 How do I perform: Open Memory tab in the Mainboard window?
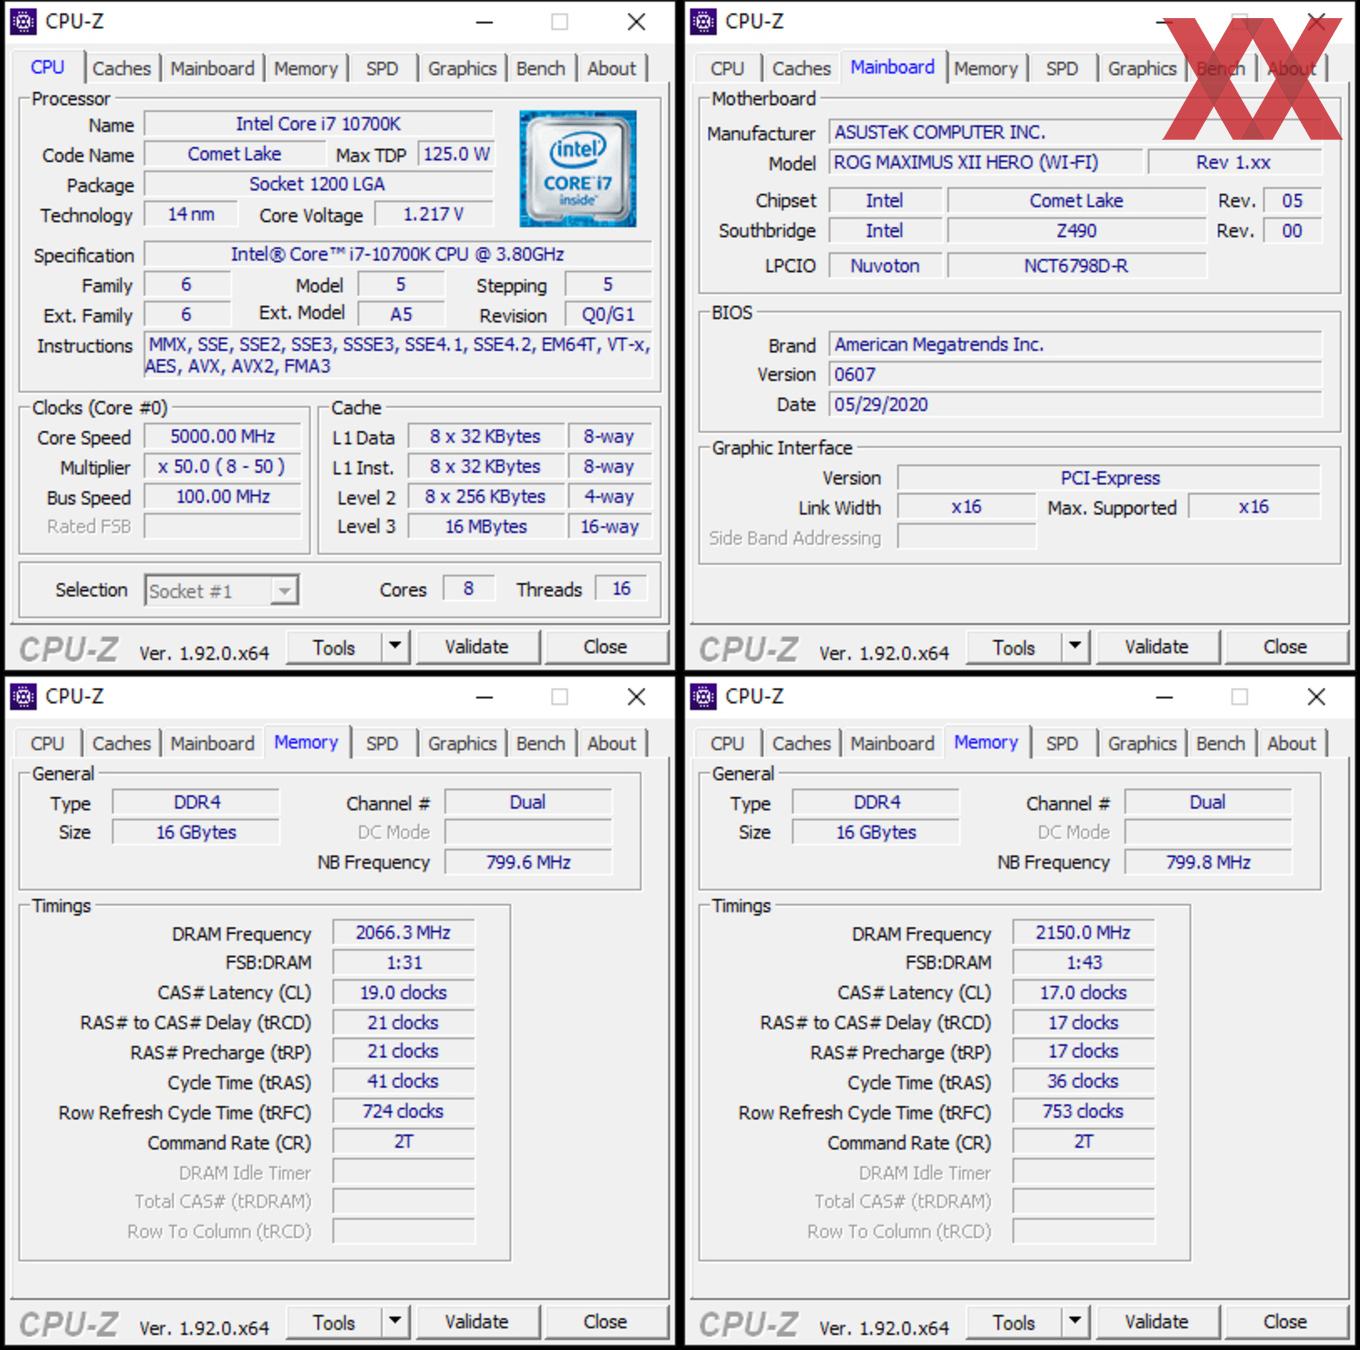coord(985,68)
